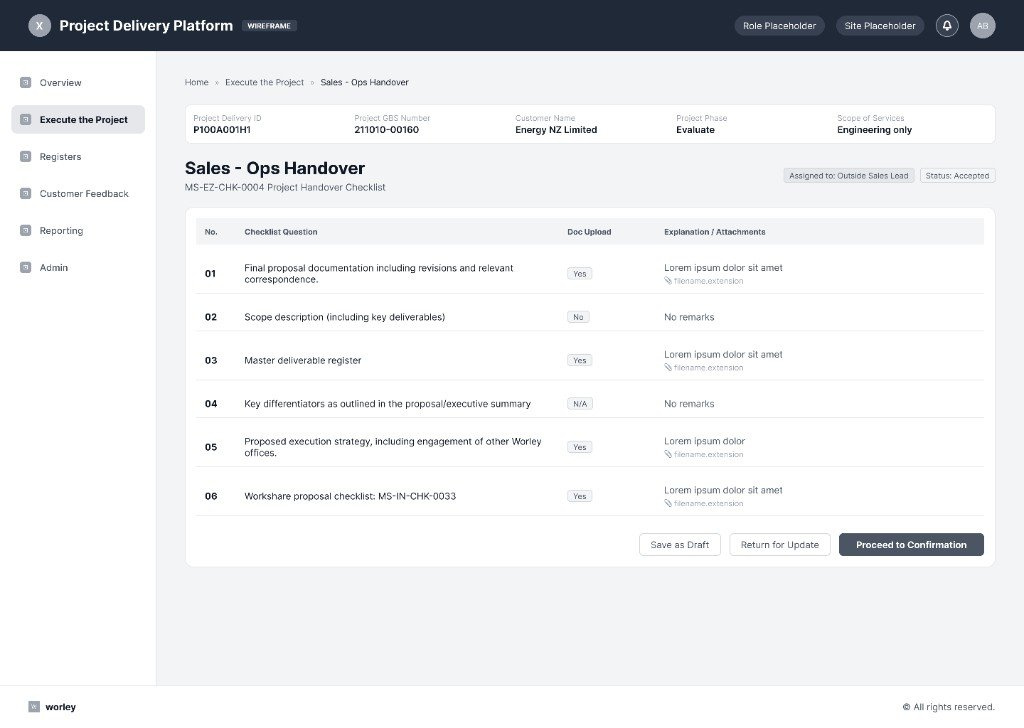Open filename.extension attachment in row 03
Image resolution: width=1024 pixels, height=728 pixels.
click(x=709, y=368)
